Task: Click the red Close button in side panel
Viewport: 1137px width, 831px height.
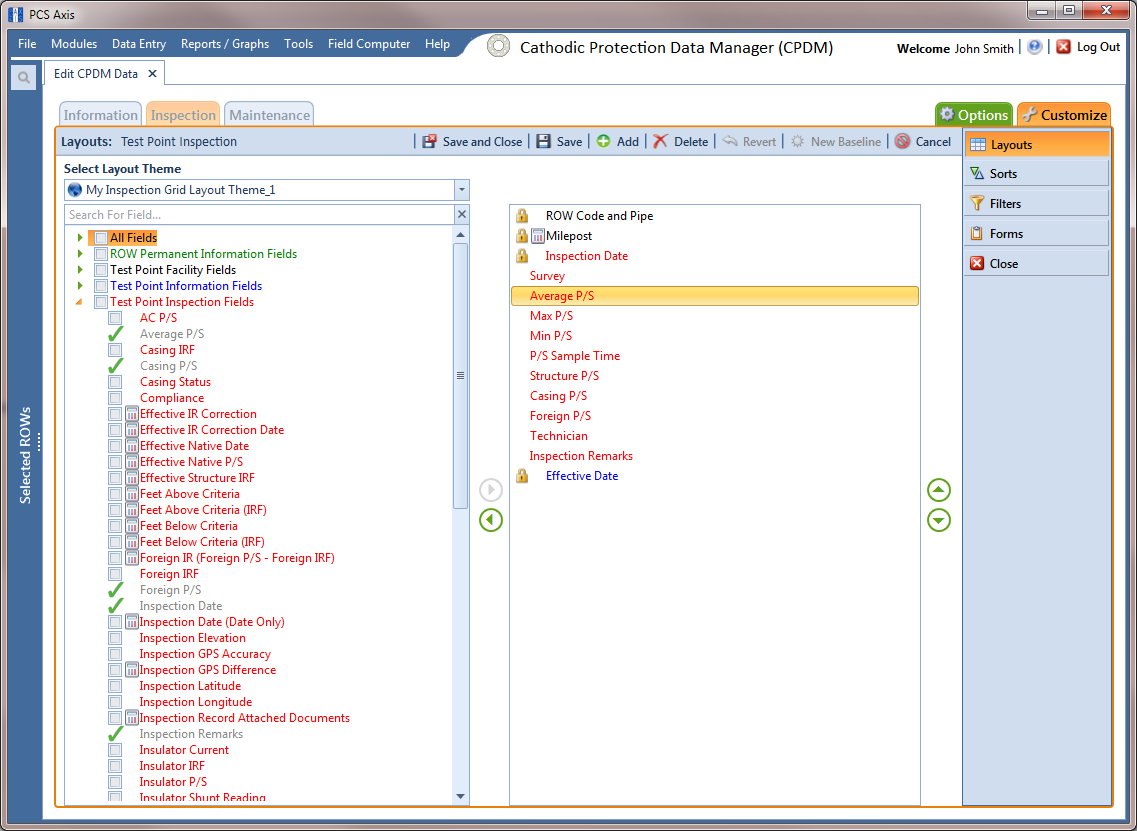Action: 1036,263
